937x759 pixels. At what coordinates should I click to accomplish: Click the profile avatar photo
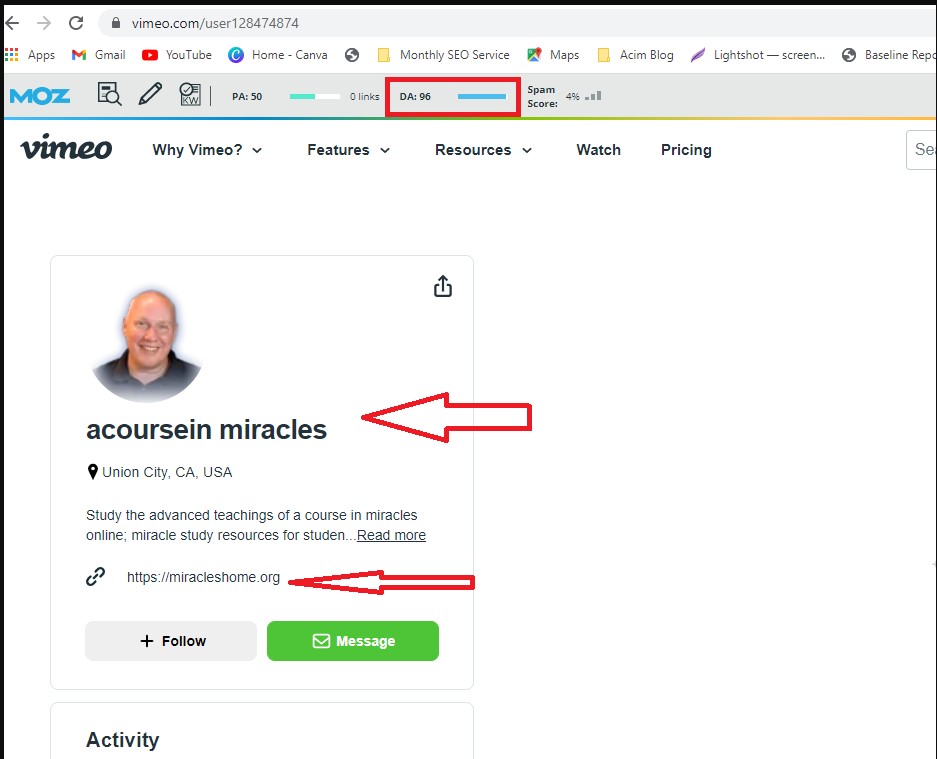coord(147,346)
